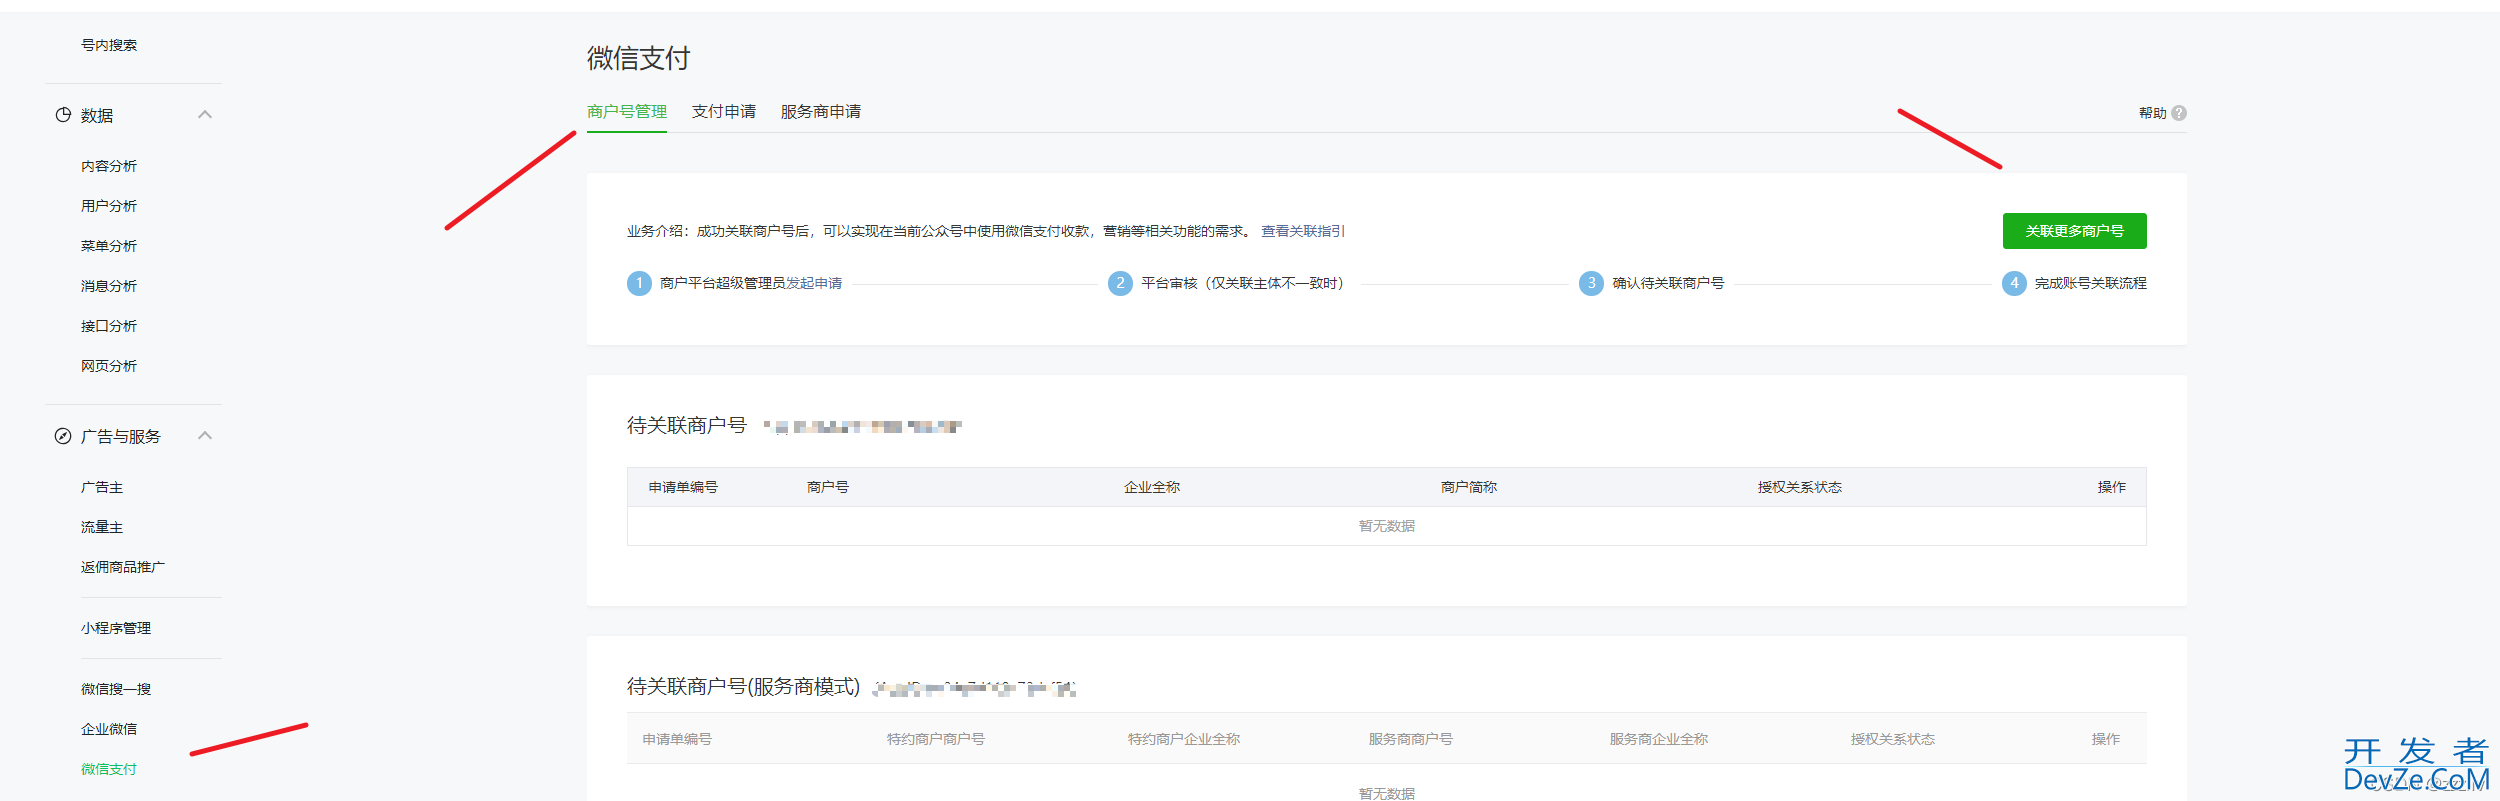Viewport: 2500px width, 801px height.
Task: Click the 发起申请 link in step 1
Action: [x=814, y=283]
